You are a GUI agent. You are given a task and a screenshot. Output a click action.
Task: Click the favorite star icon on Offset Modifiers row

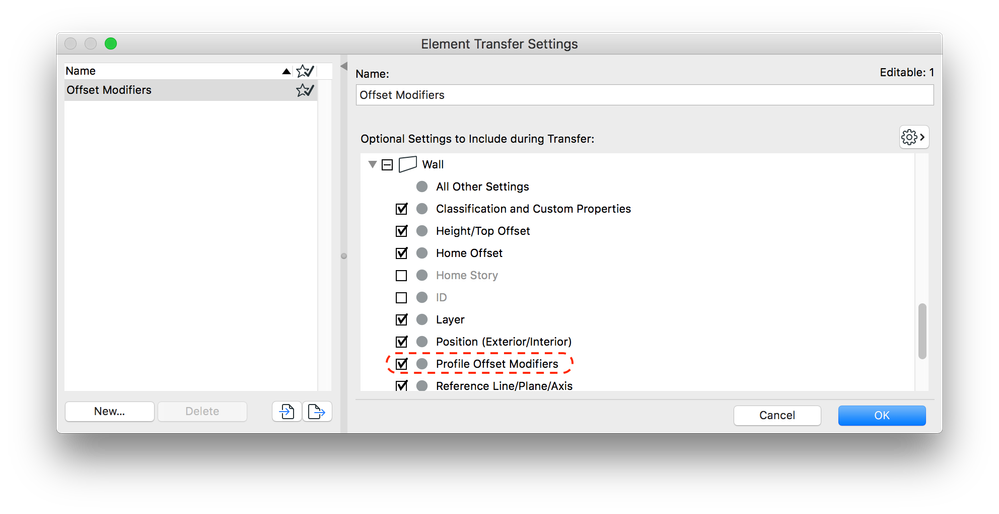pos(305,90)
